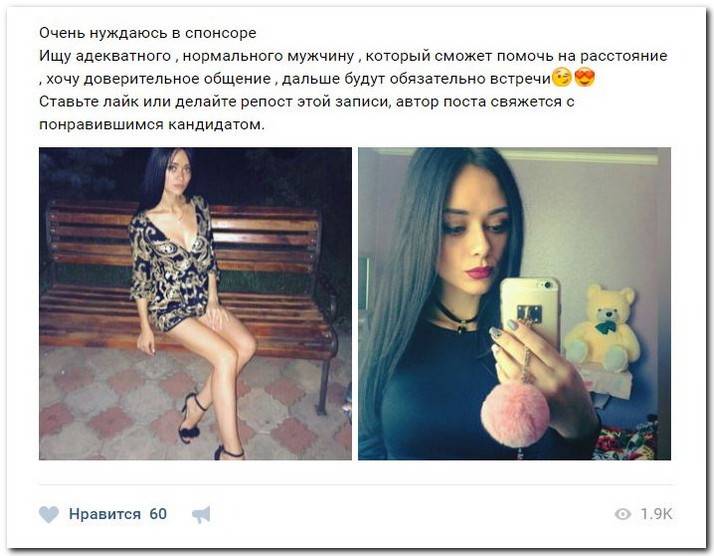Click the heart like icon
Image resolution: width=714 pixels, height=556 pixels.
coord(49,515)
